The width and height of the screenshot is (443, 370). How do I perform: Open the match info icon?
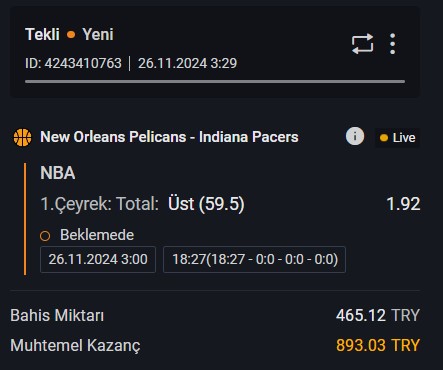355,136
